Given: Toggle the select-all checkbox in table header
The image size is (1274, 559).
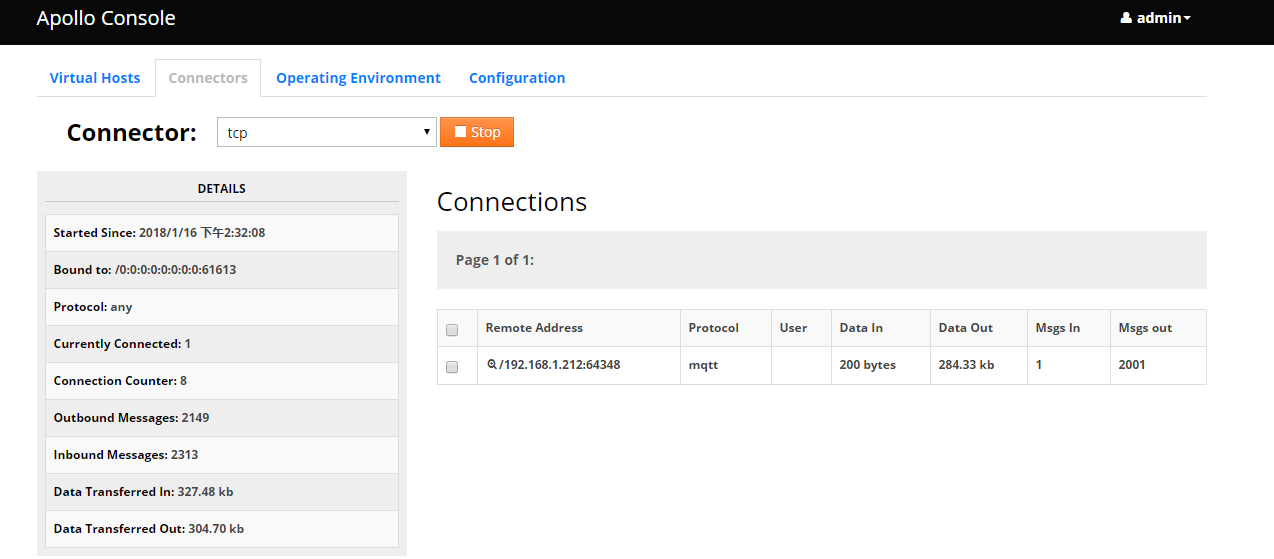Looking at the screenshot, I should click(x=452, y=329).
